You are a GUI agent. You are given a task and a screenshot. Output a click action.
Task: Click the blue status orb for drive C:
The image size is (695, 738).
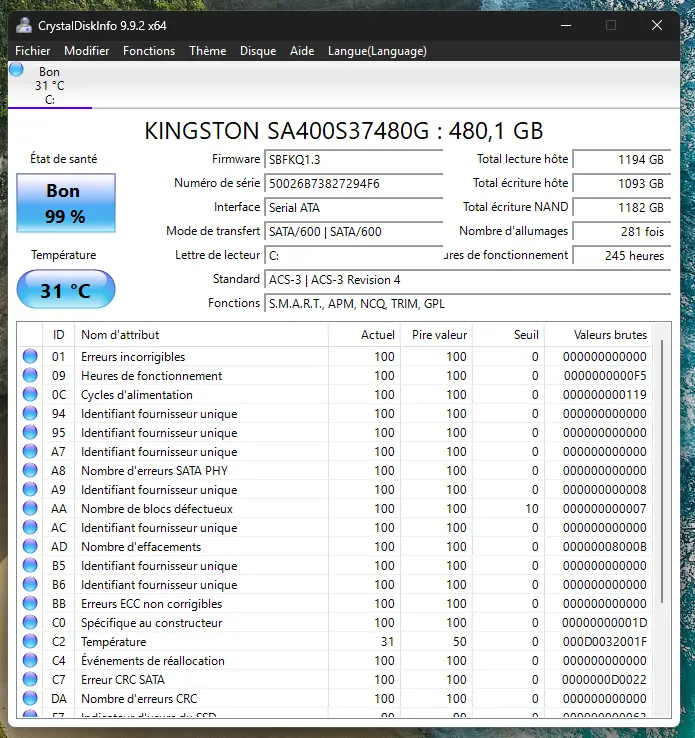(16, 70)
